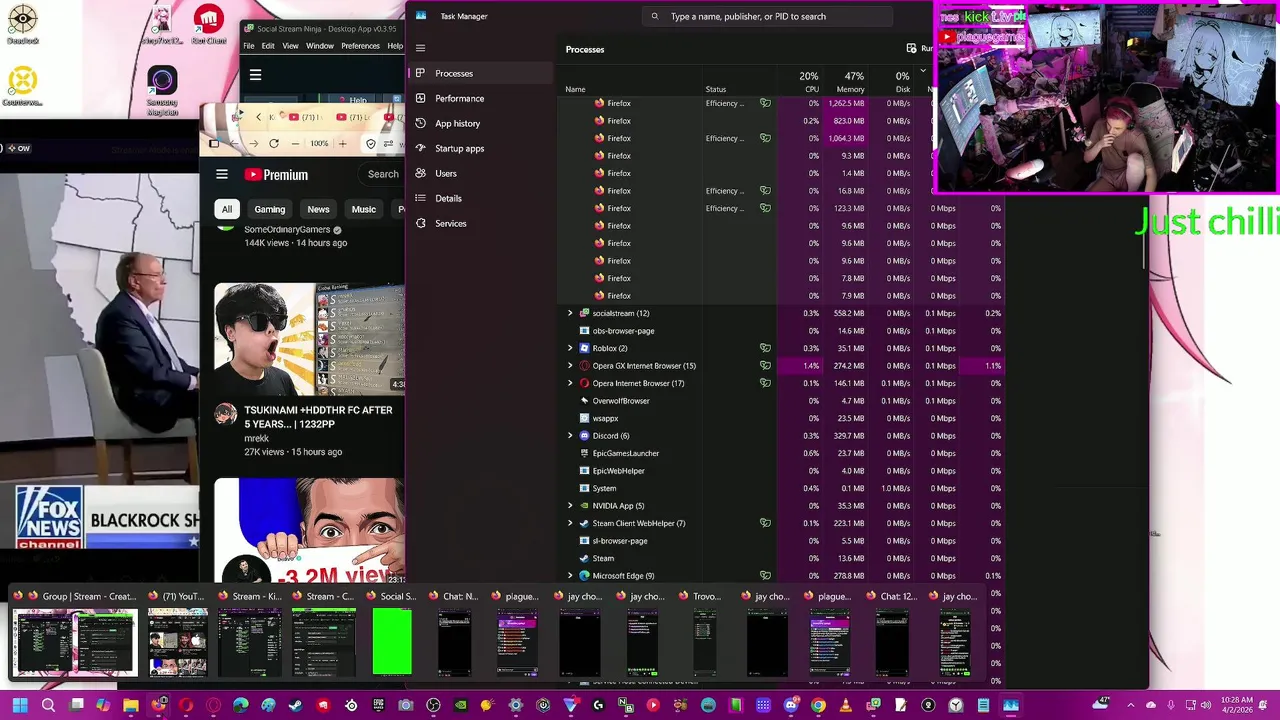Image resolution: width=1280 pixels, height=720 pixels.
Task: Open Google Chrome taskbar icon
Action: (818, 705)
